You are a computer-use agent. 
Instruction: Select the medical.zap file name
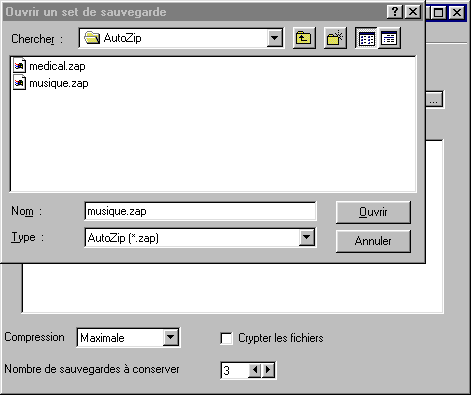(x=57, y=66)
